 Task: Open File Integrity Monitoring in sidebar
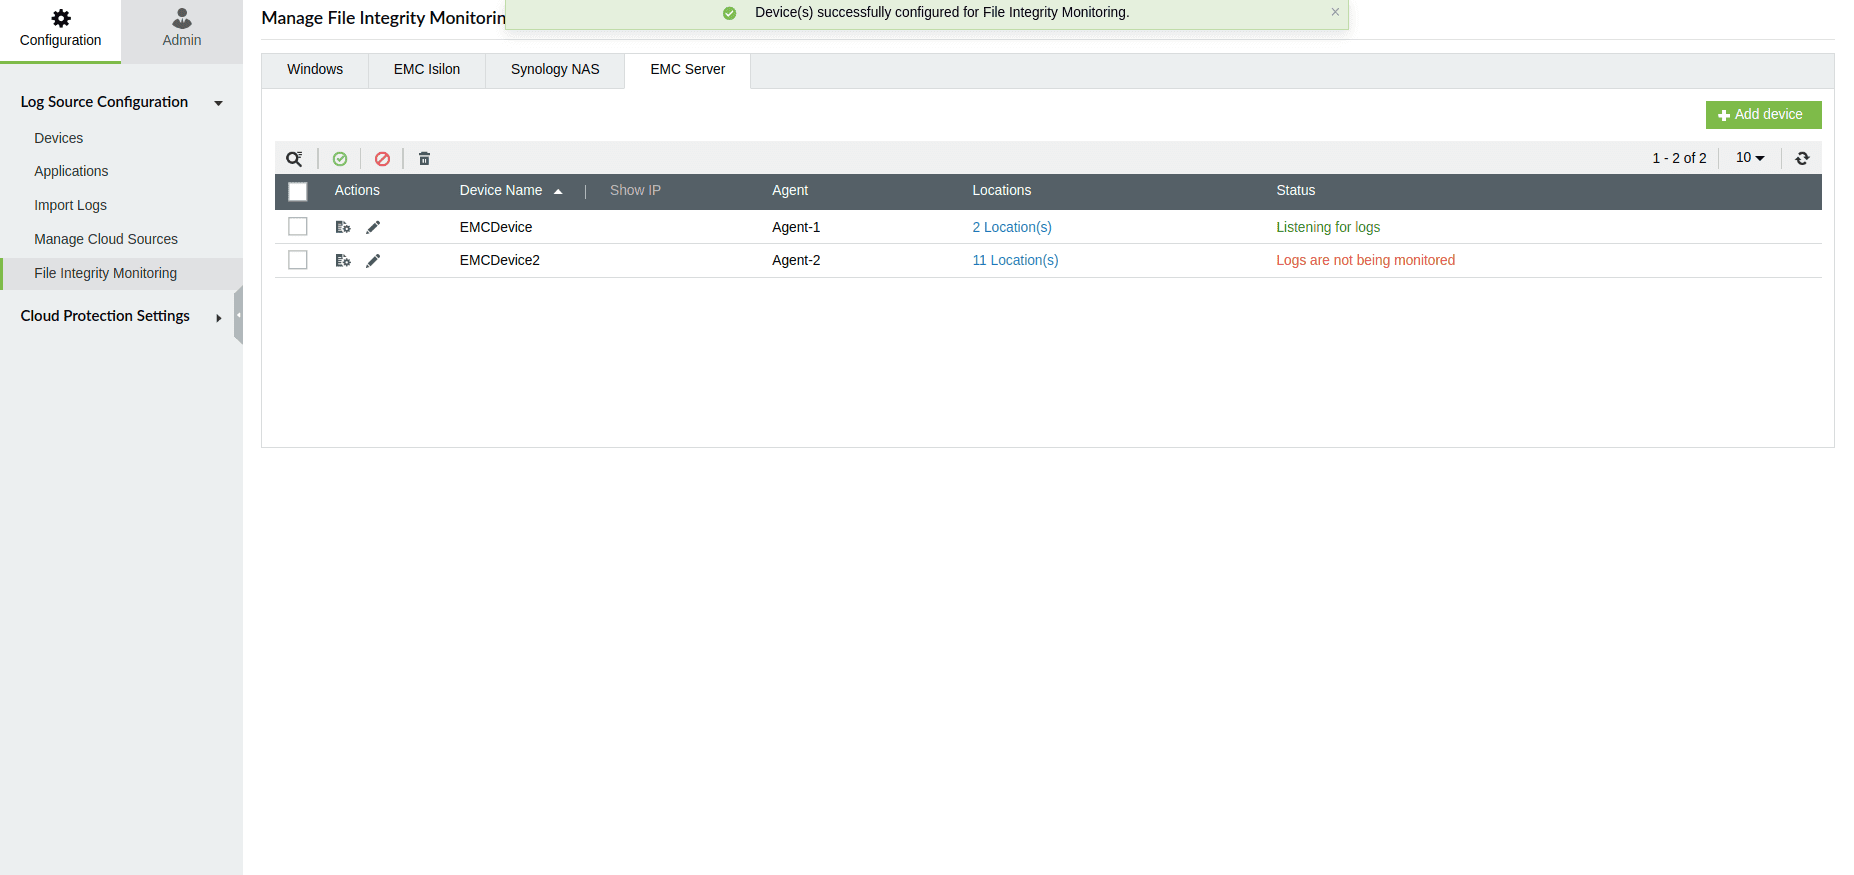(x=106, y=273)
